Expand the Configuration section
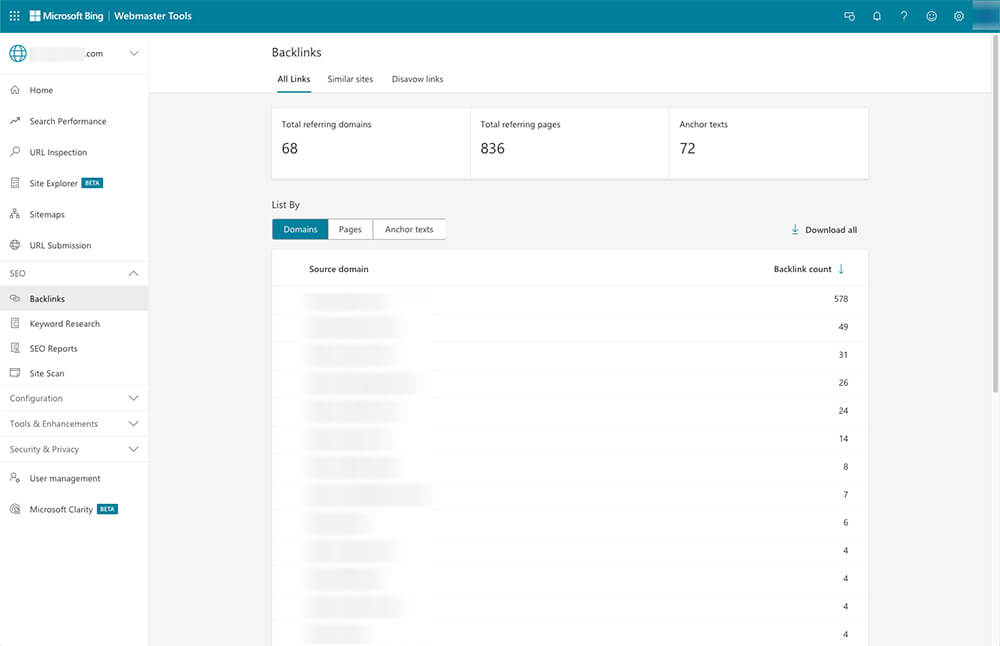 coord(74,398)
